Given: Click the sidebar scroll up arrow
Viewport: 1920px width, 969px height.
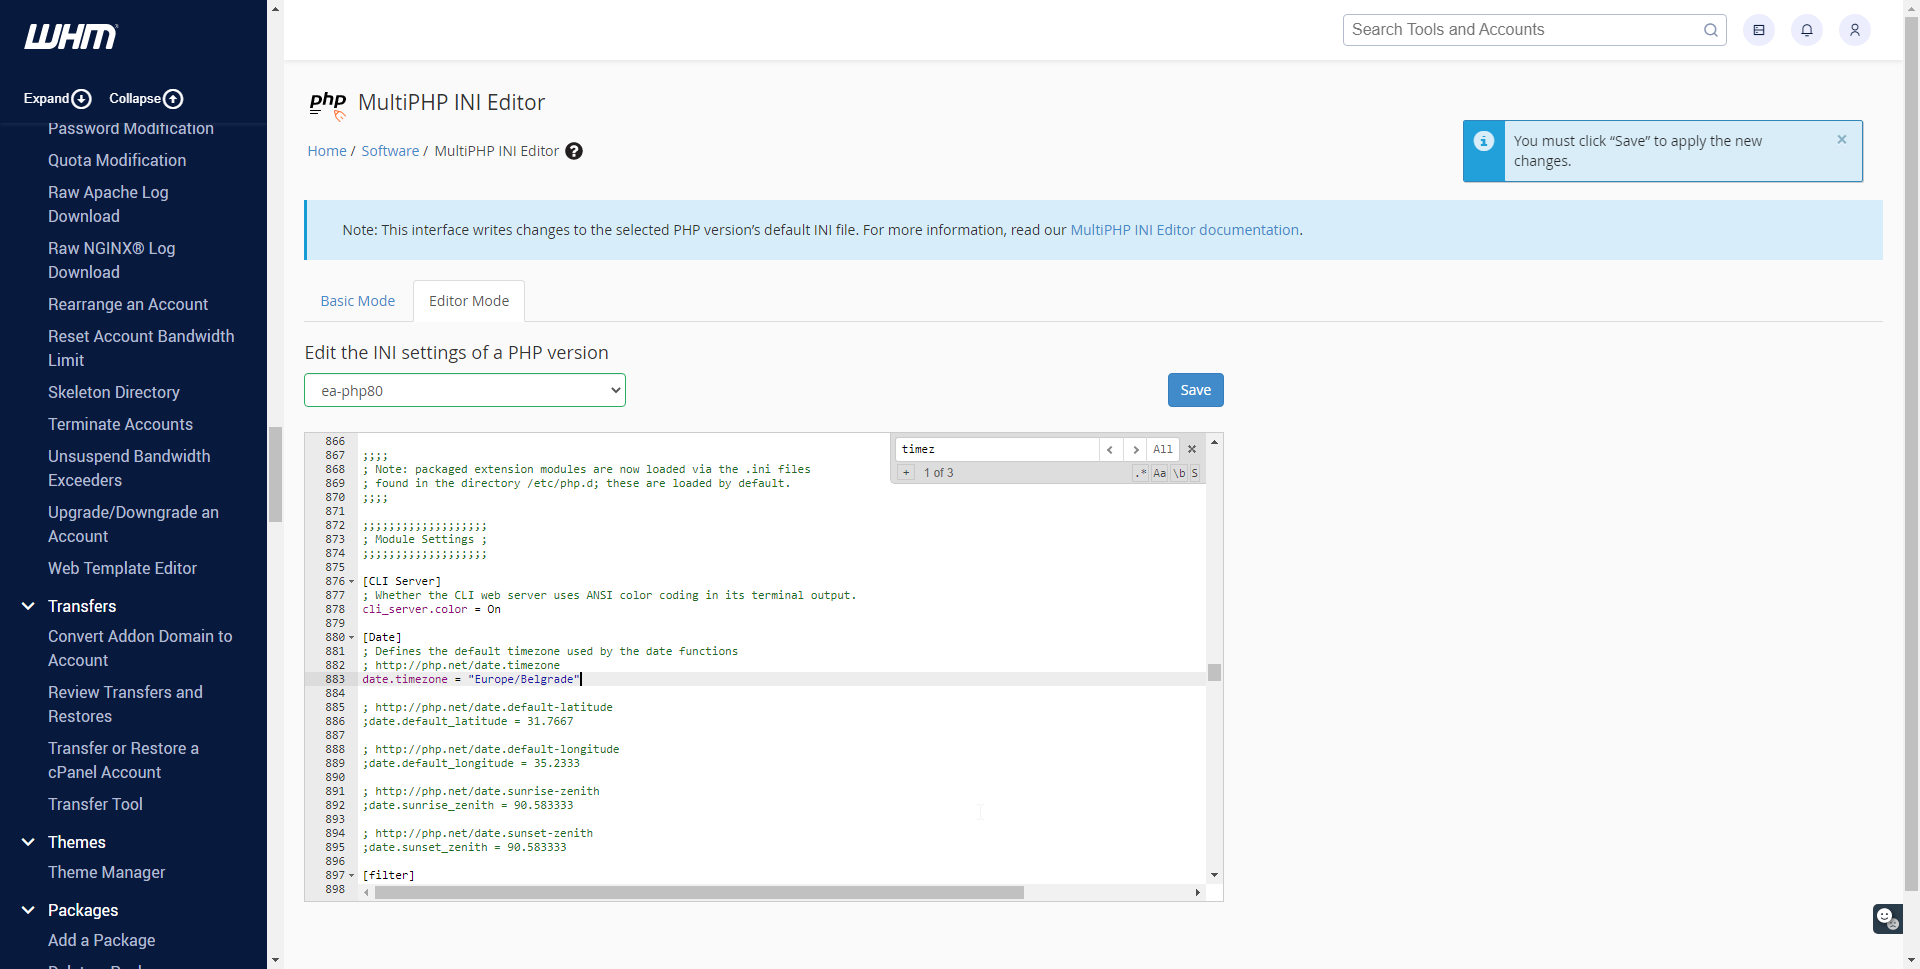Looking at the screenshot, I should coord(275,8).
